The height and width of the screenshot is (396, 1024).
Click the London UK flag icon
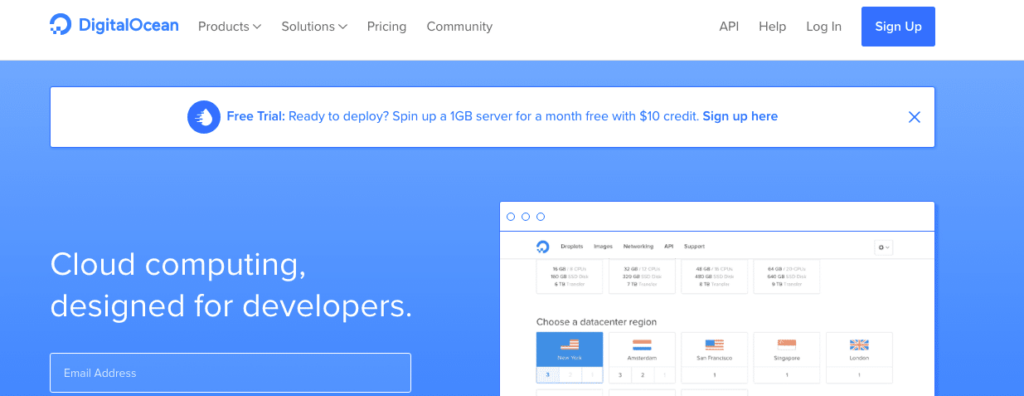pyautogui.click(x=859, y=345)
